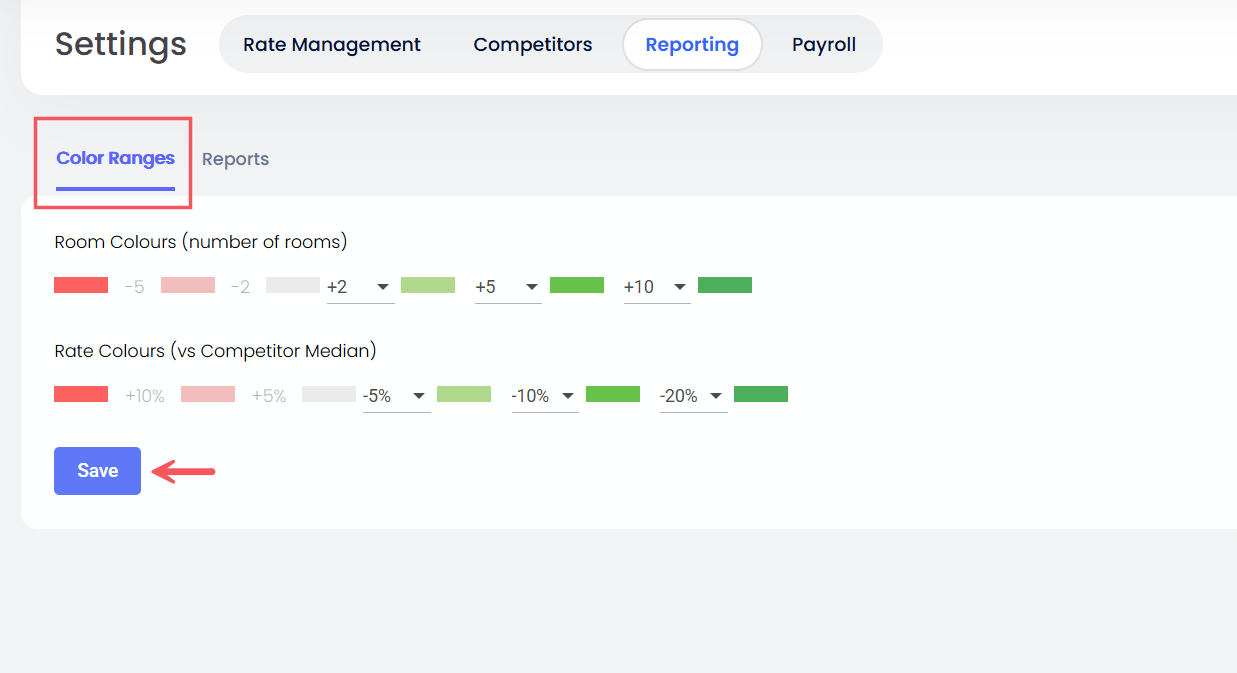Image resolution: width=1237 pixels, height=673 pixels.
Task: Open the -20% rate dropdown
Action: coord(693,396)
